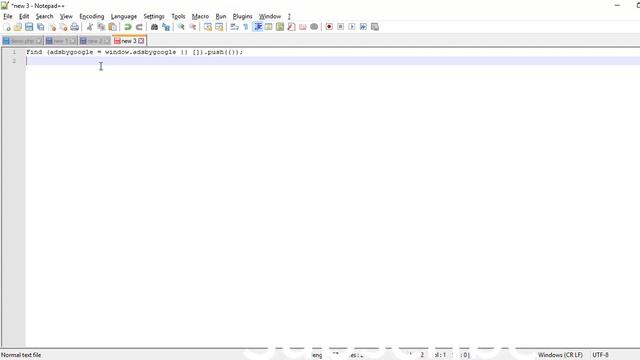Viewport: 640px width, 360px height.
Task: Click the Close All documents toolbar icon
Action: 63,27
